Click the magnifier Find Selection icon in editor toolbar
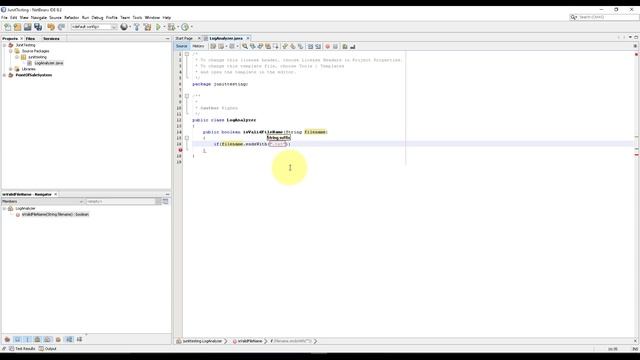The image size is (640, 360). point(245,47)
